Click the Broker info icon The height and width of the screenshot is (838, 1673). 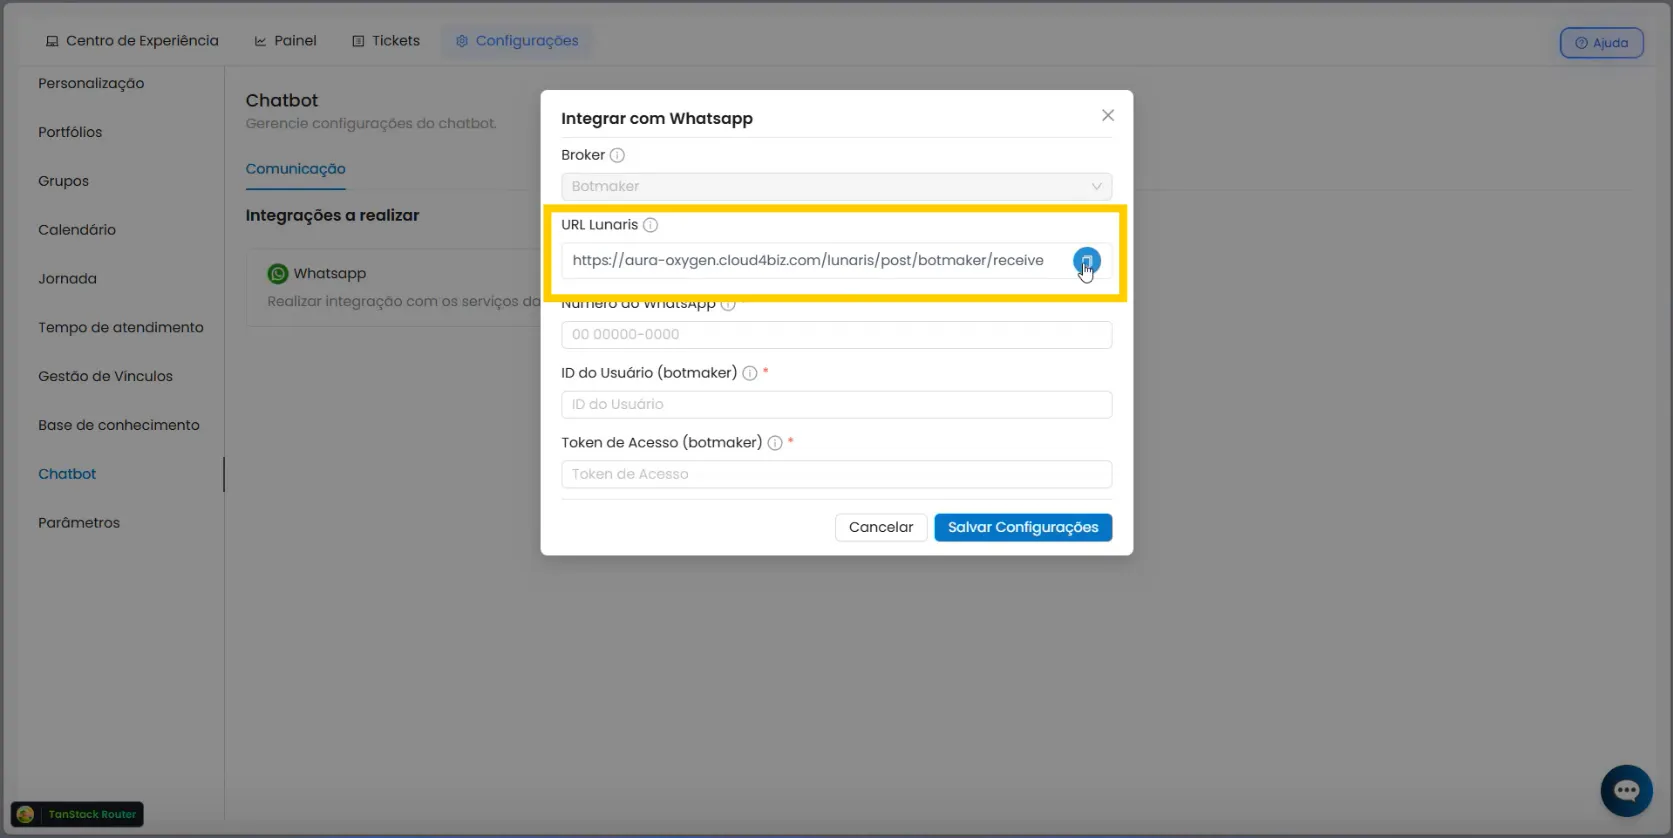coord(617,155)
